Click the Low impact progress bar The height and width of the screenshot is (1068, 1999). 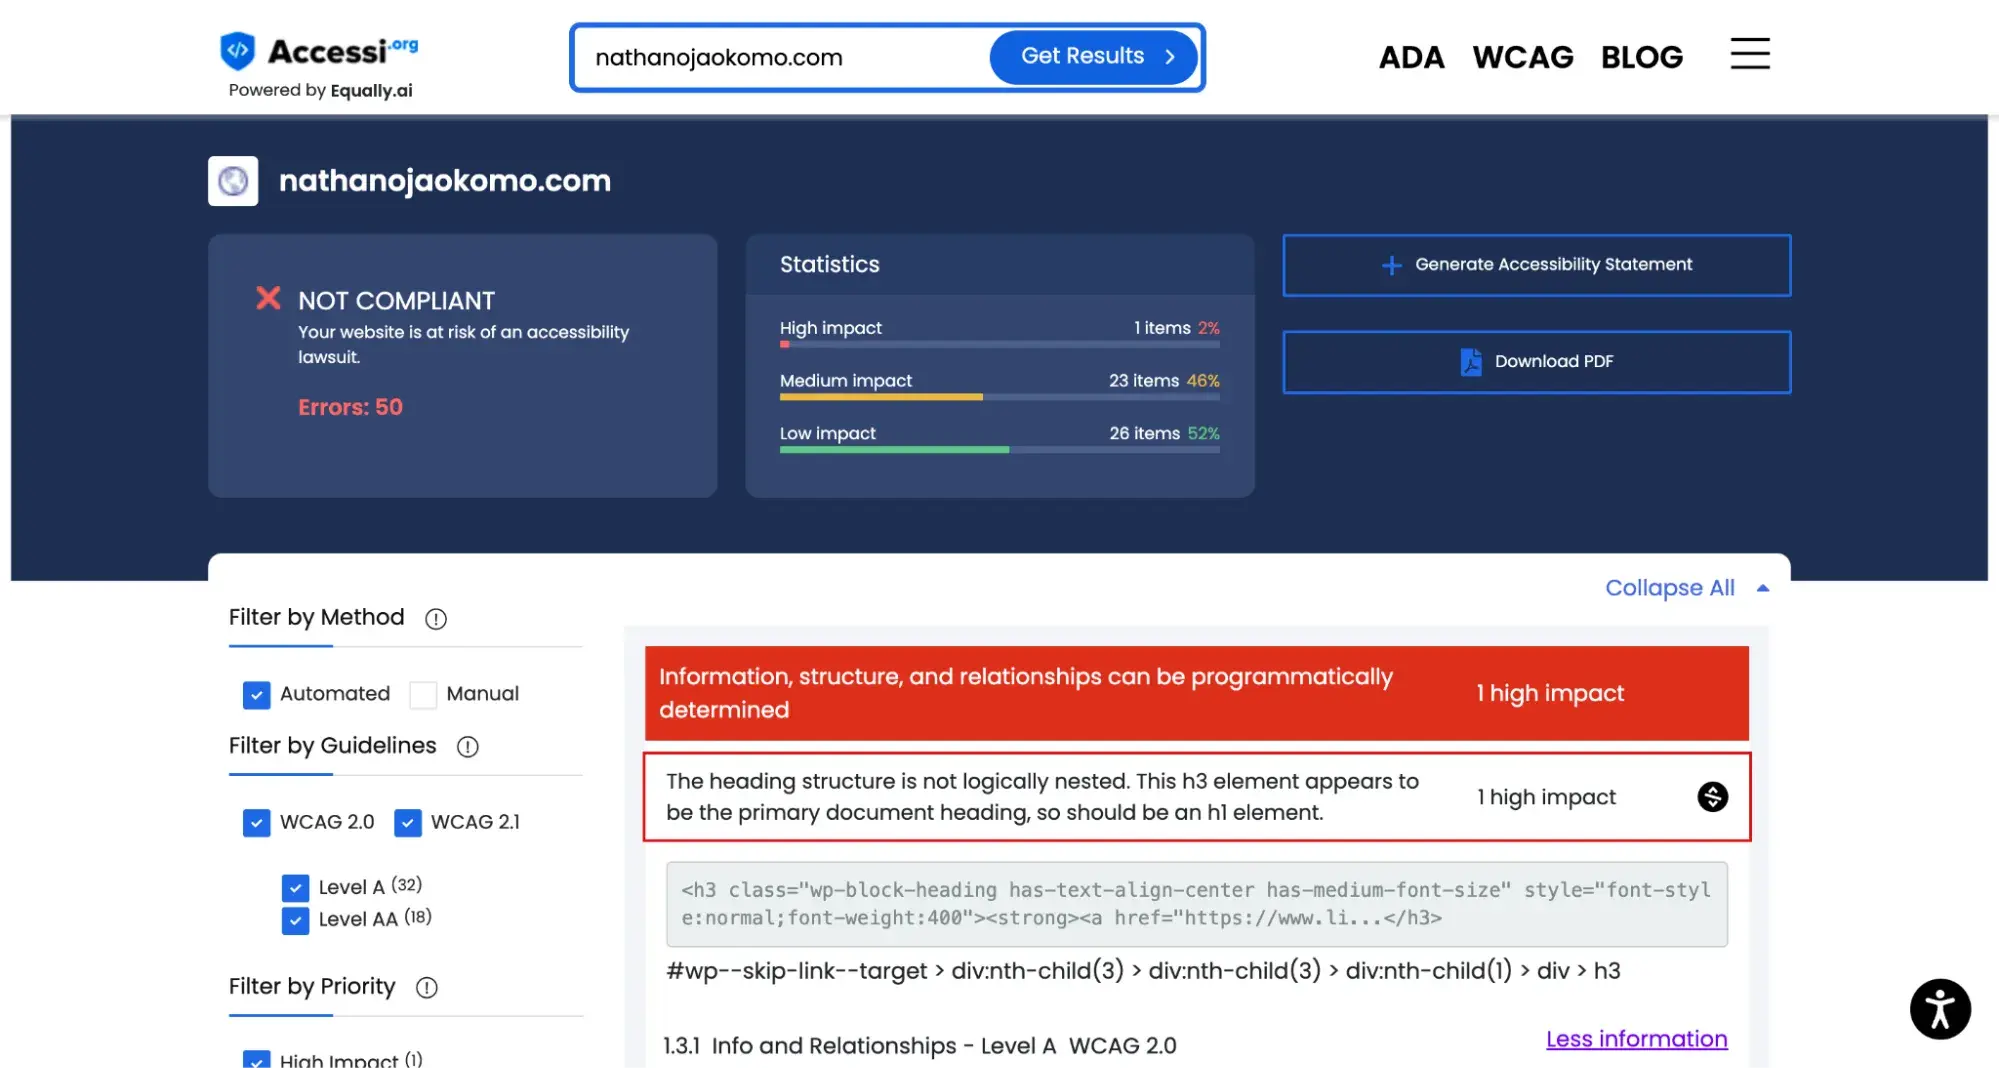pyautogui.click(x=999, y=450)
